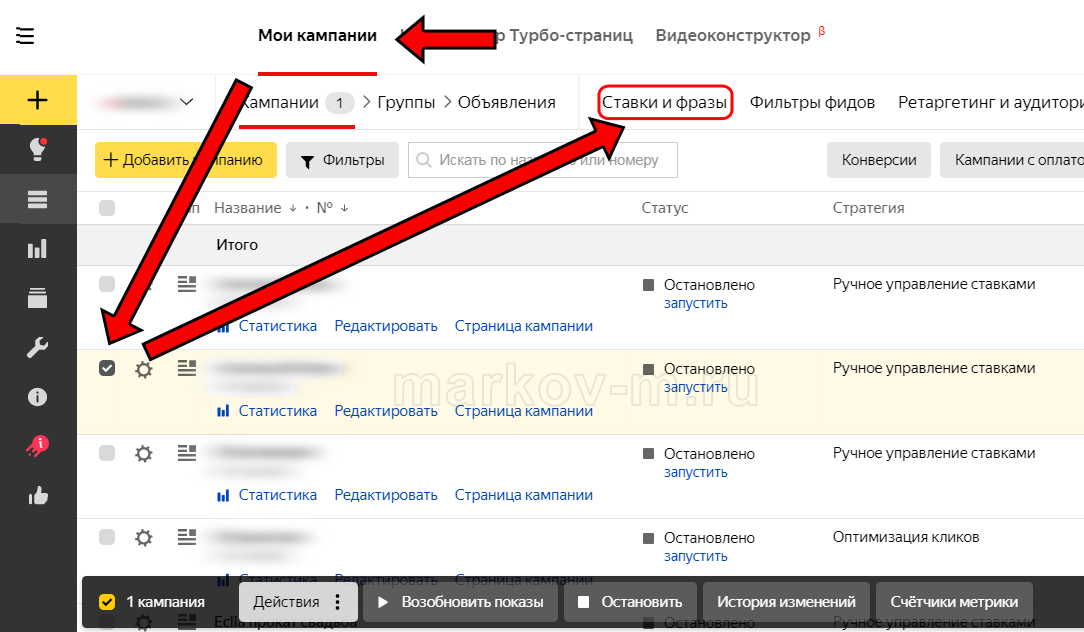Switch to Ставки и фразы tab
This screenshot has height=632, width=1084.
tap(665, 102)
